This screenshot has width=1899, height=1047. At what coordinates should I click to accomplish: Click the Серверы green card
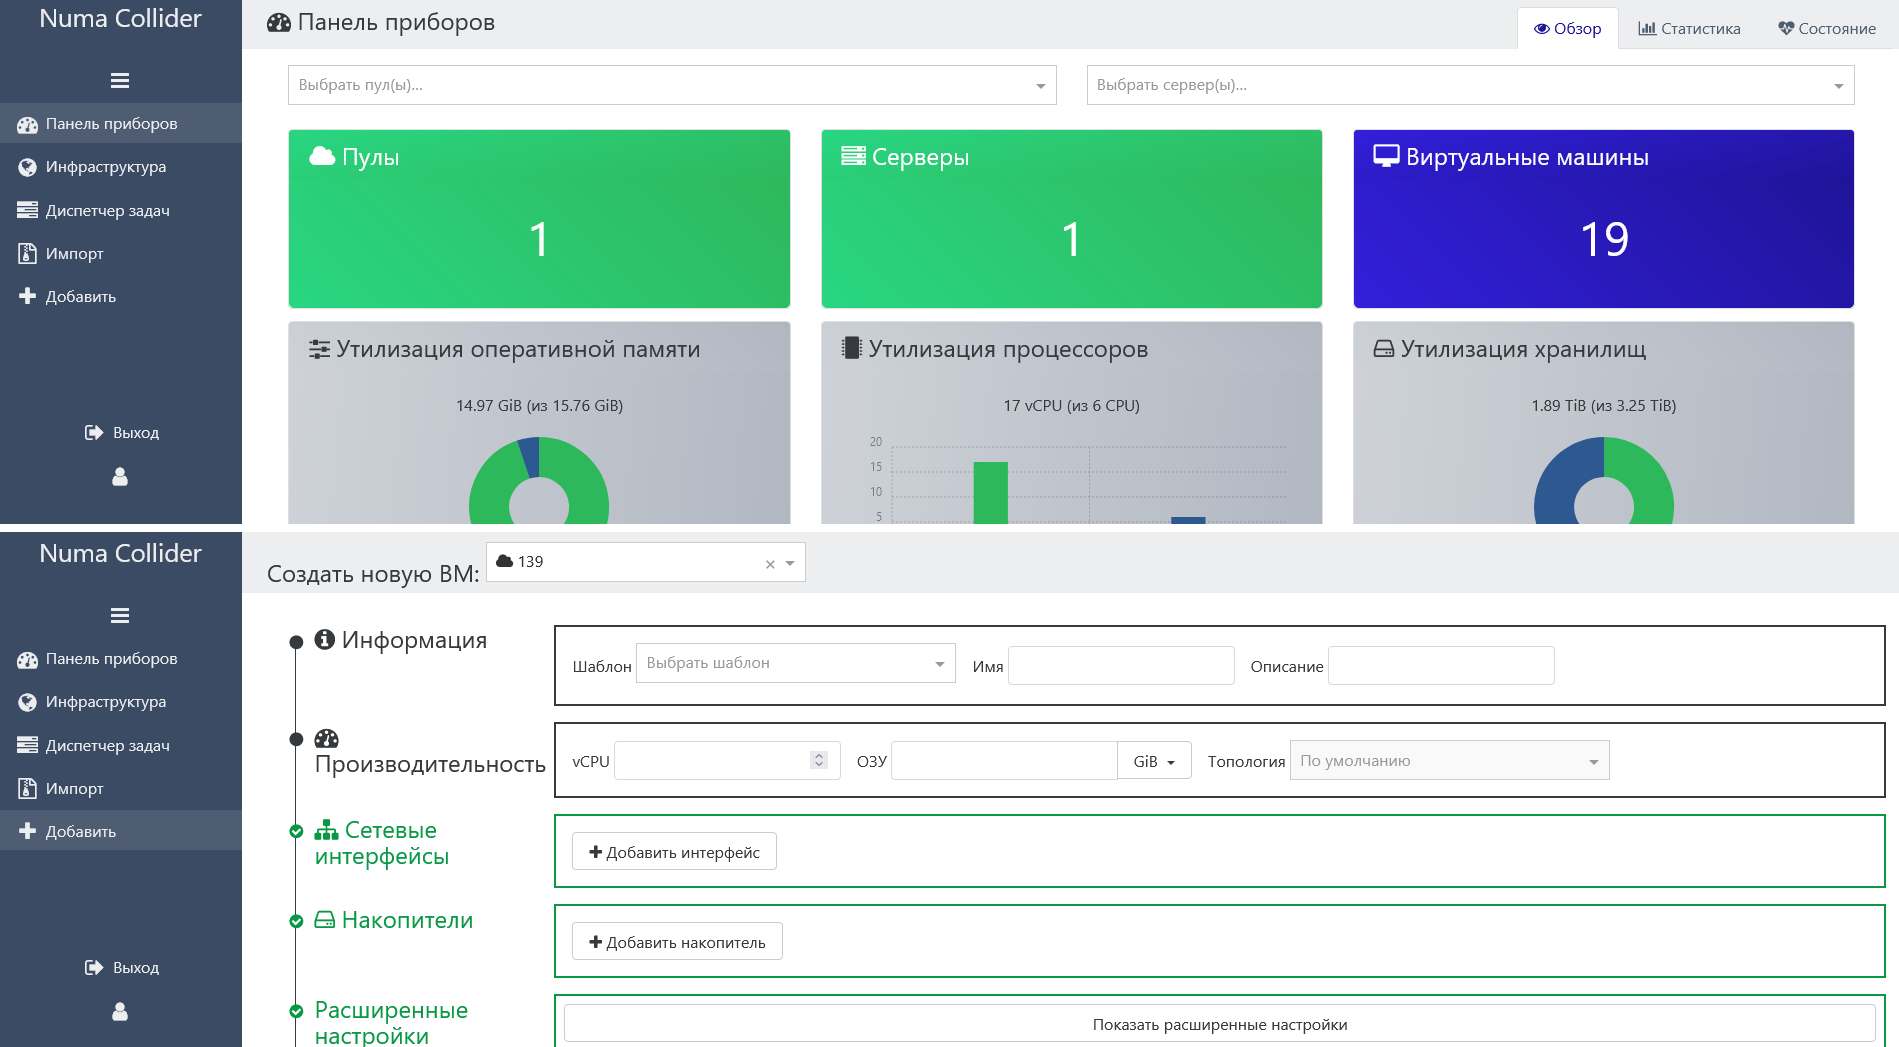pos(1071,219)
